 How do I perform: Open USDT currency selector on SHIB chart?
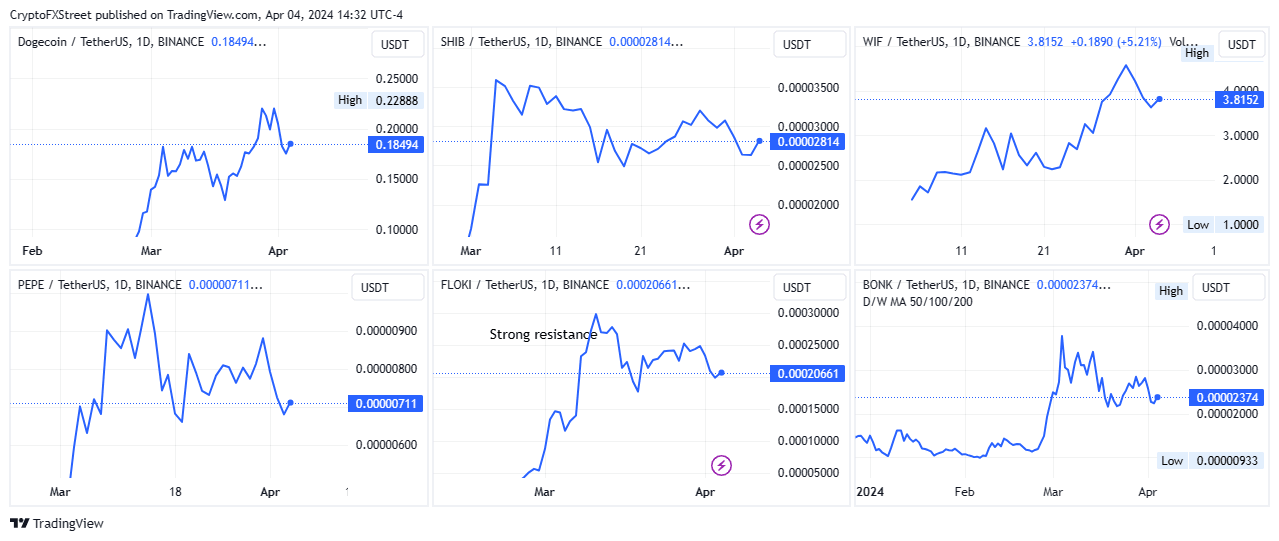point(796,45)
